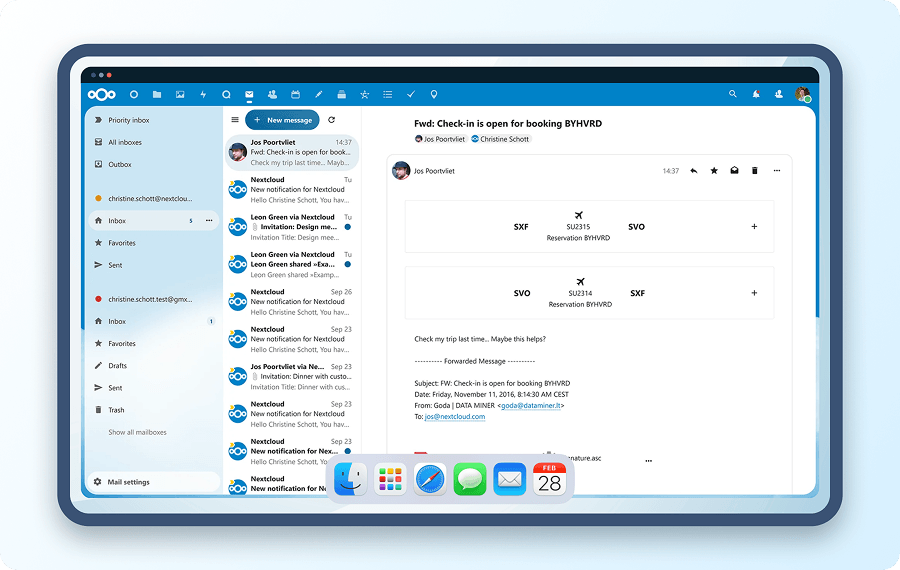Expand the SXF to SVO flight details
Viewport: 900px width, 570px height.
pos(754,227)
